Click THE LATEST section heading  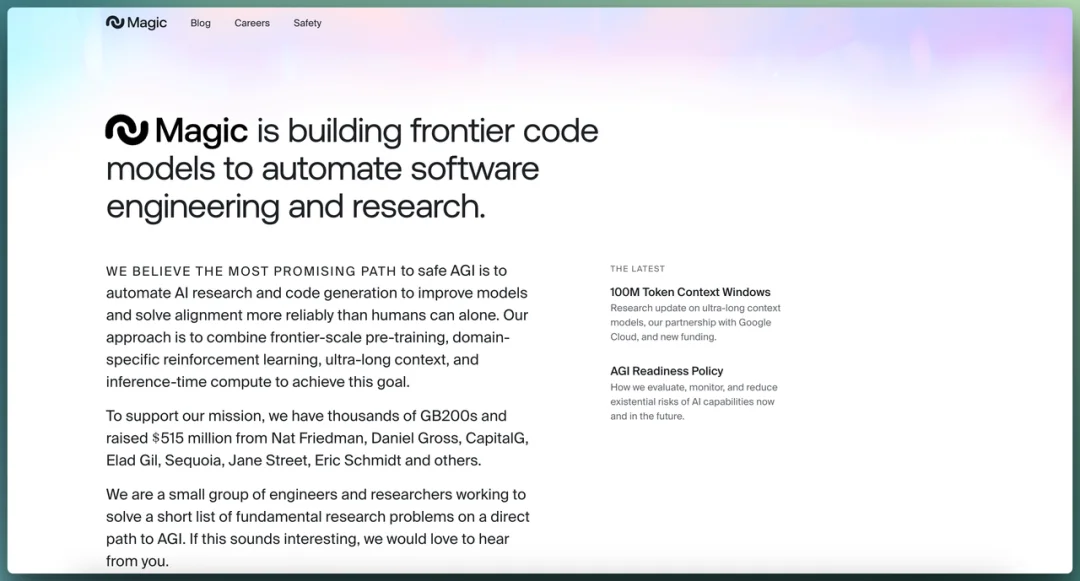[x=638, y=268]
